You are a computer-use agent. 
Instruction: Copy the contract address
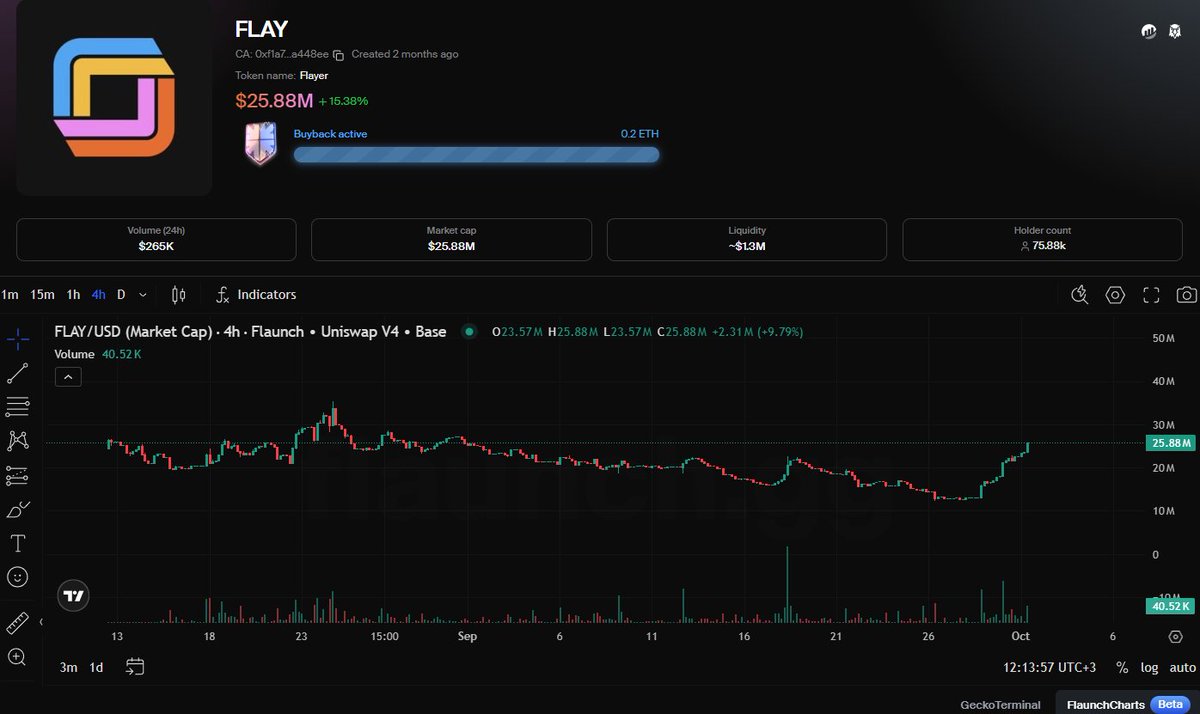coord(338,55)
